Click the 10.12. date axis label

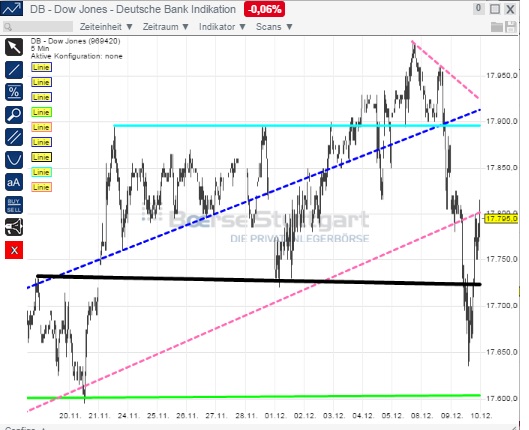point(481,415)
